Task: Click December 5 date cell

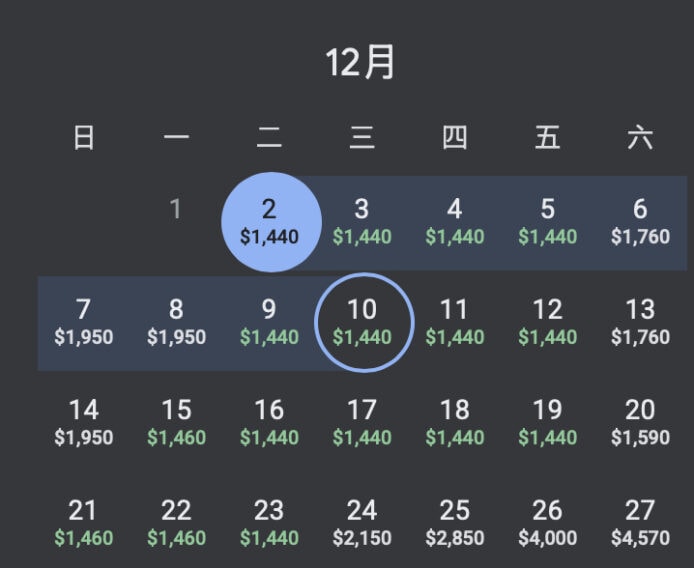Action: pyautogui.click(x=547, y=222)
